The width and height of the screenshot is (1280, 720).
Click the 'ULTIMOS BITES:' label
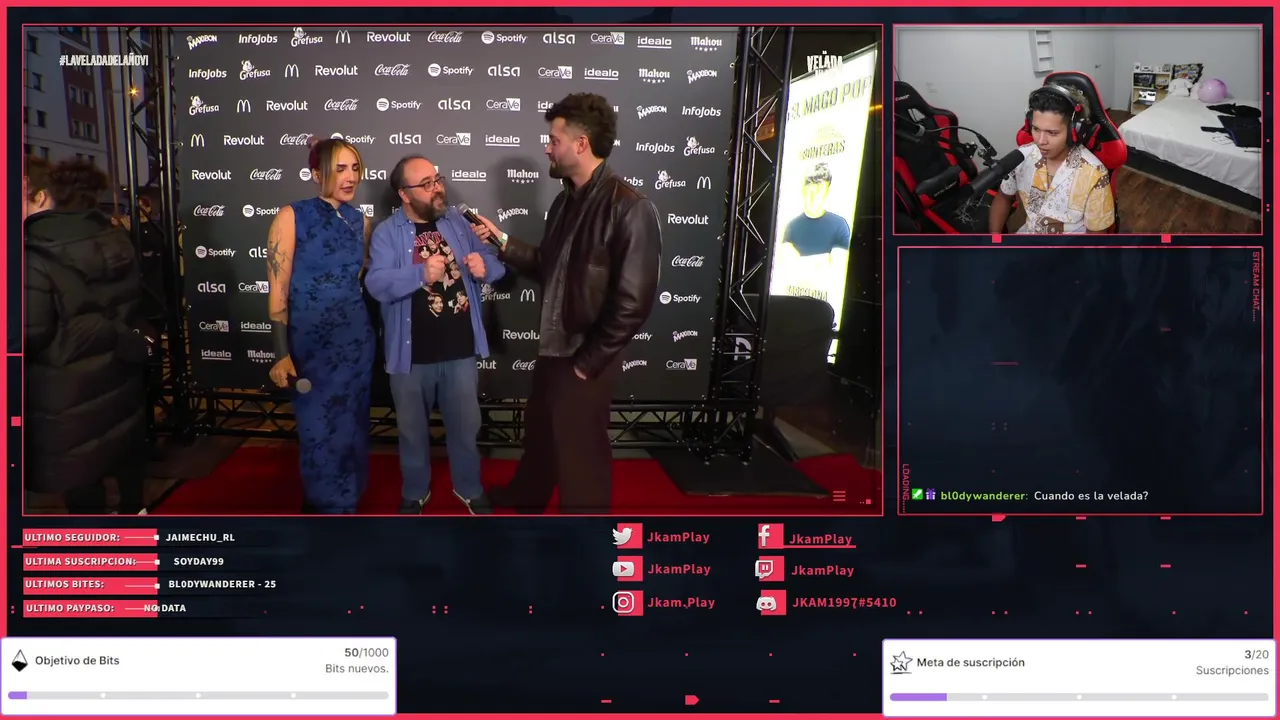[64, 584]
